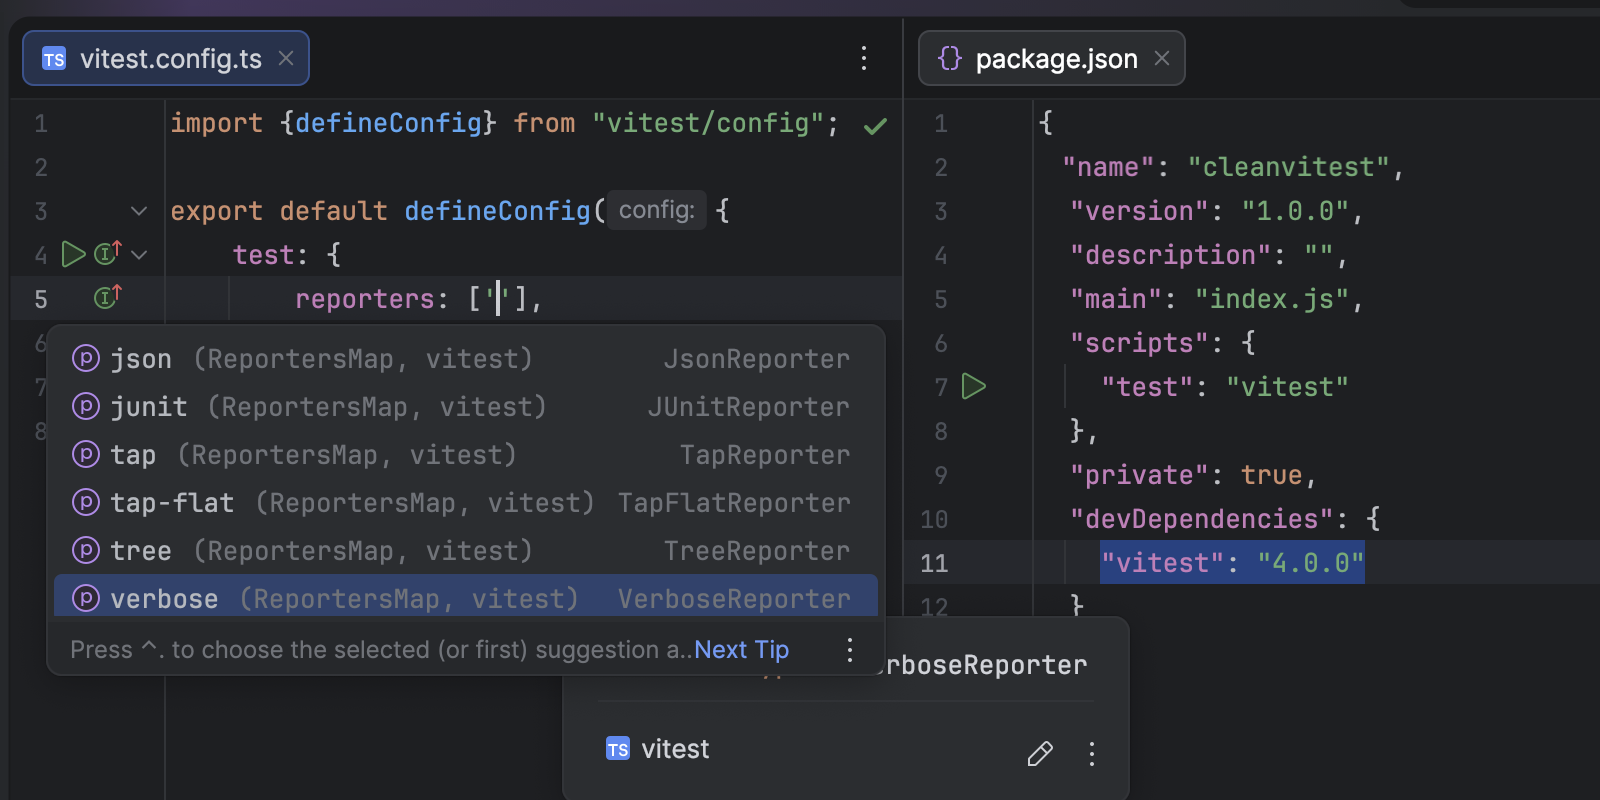The image size is (1600, 800).
Task: Click the Next Tip link
Action: tap(741, 650)
